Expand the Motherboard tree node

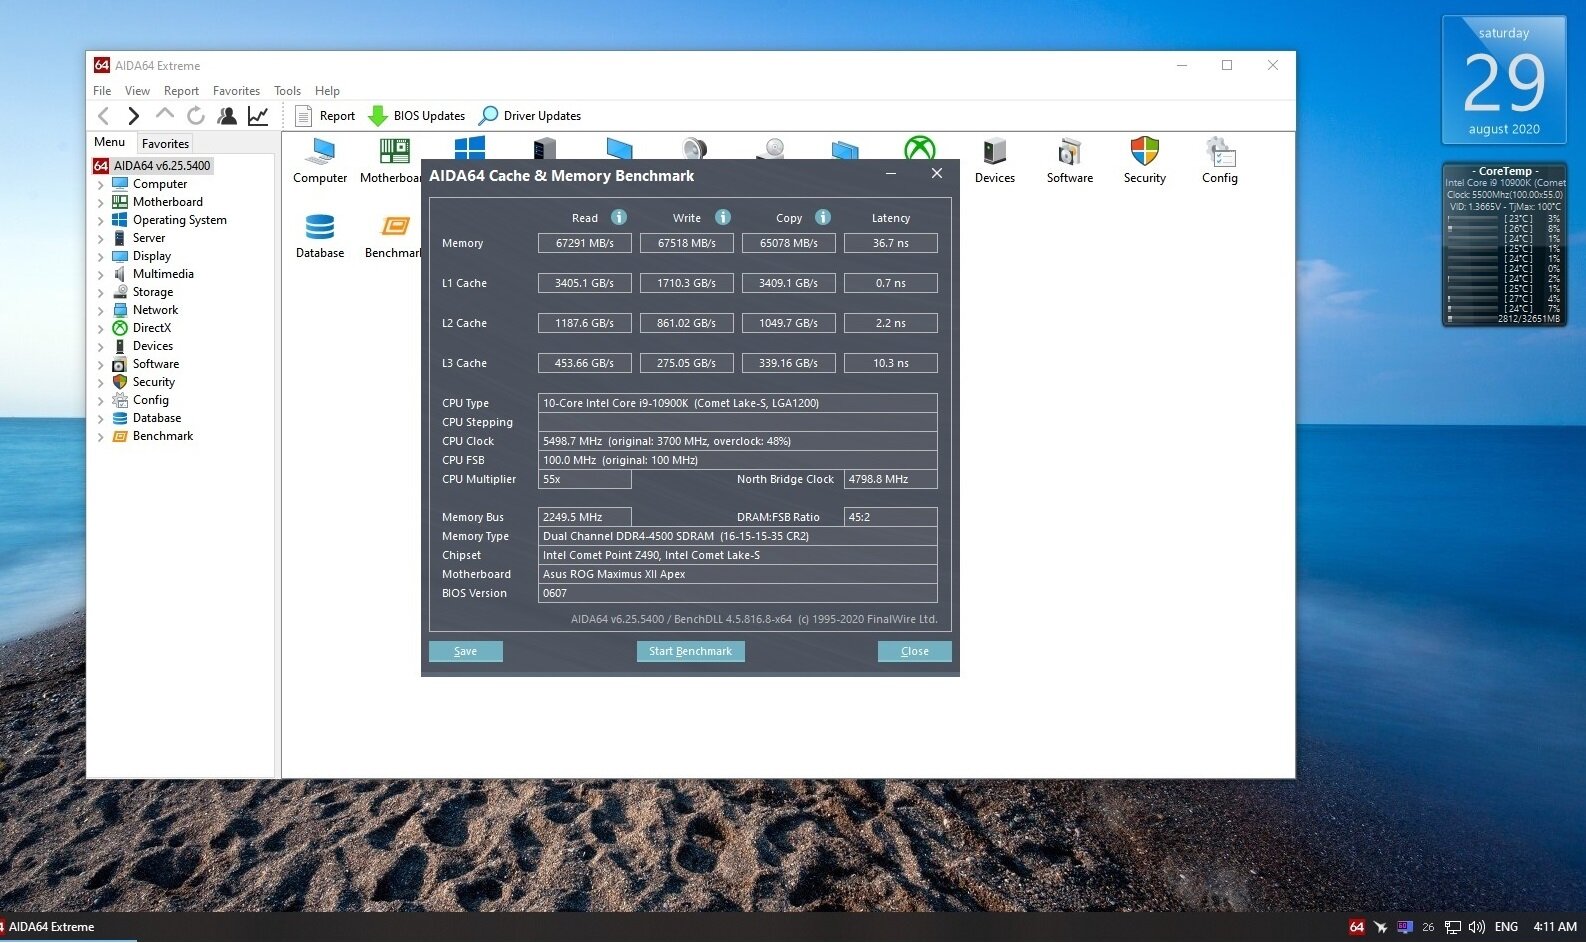[x=100, y=203]
